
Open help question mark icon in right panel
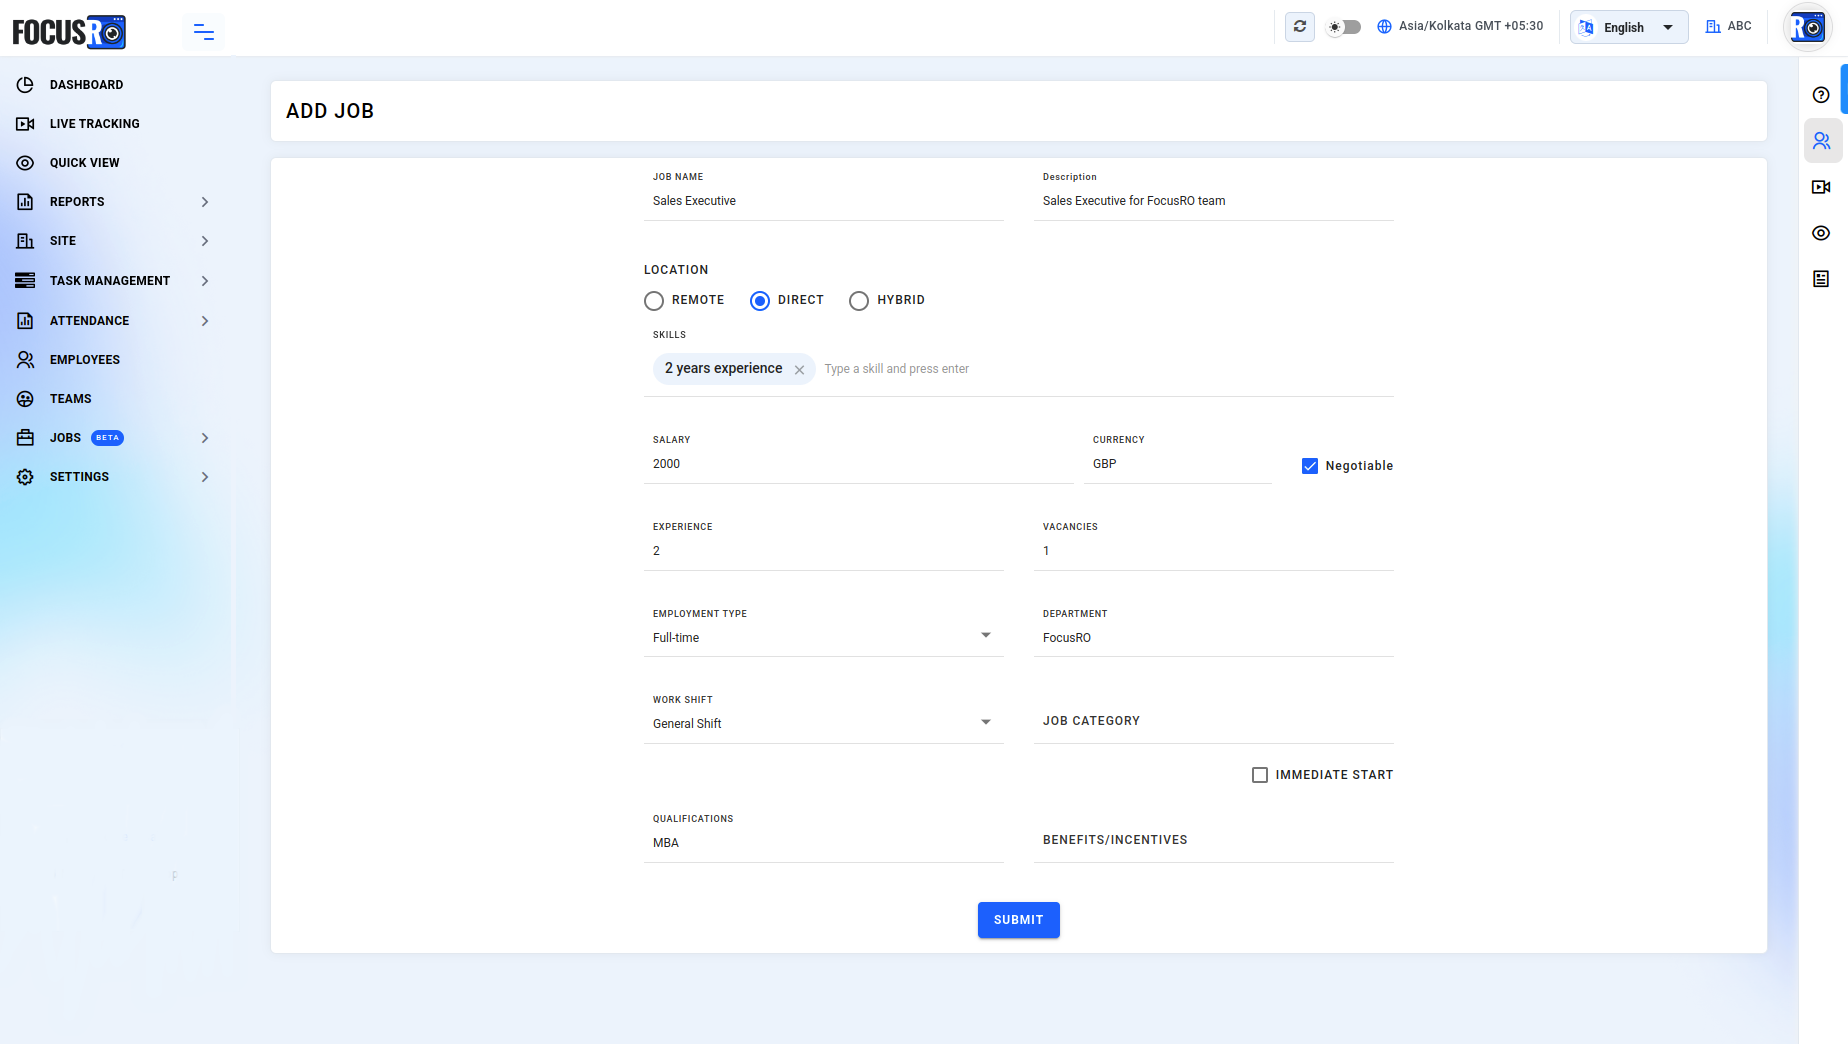[x=1821, y=95]
